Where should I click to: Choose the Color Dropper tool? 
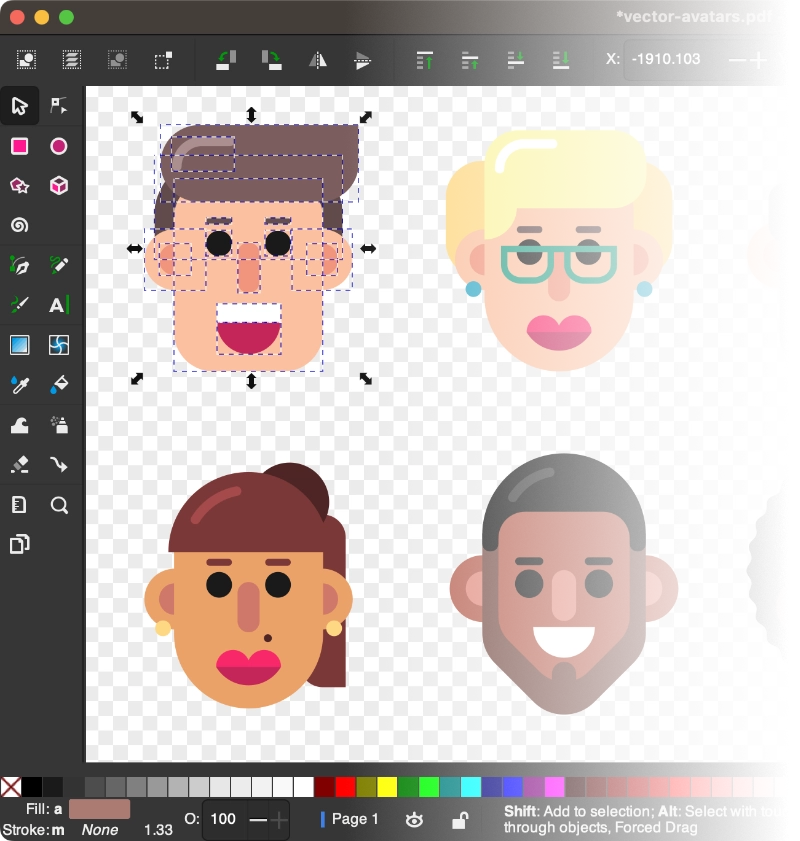click(x=19, y=385)
